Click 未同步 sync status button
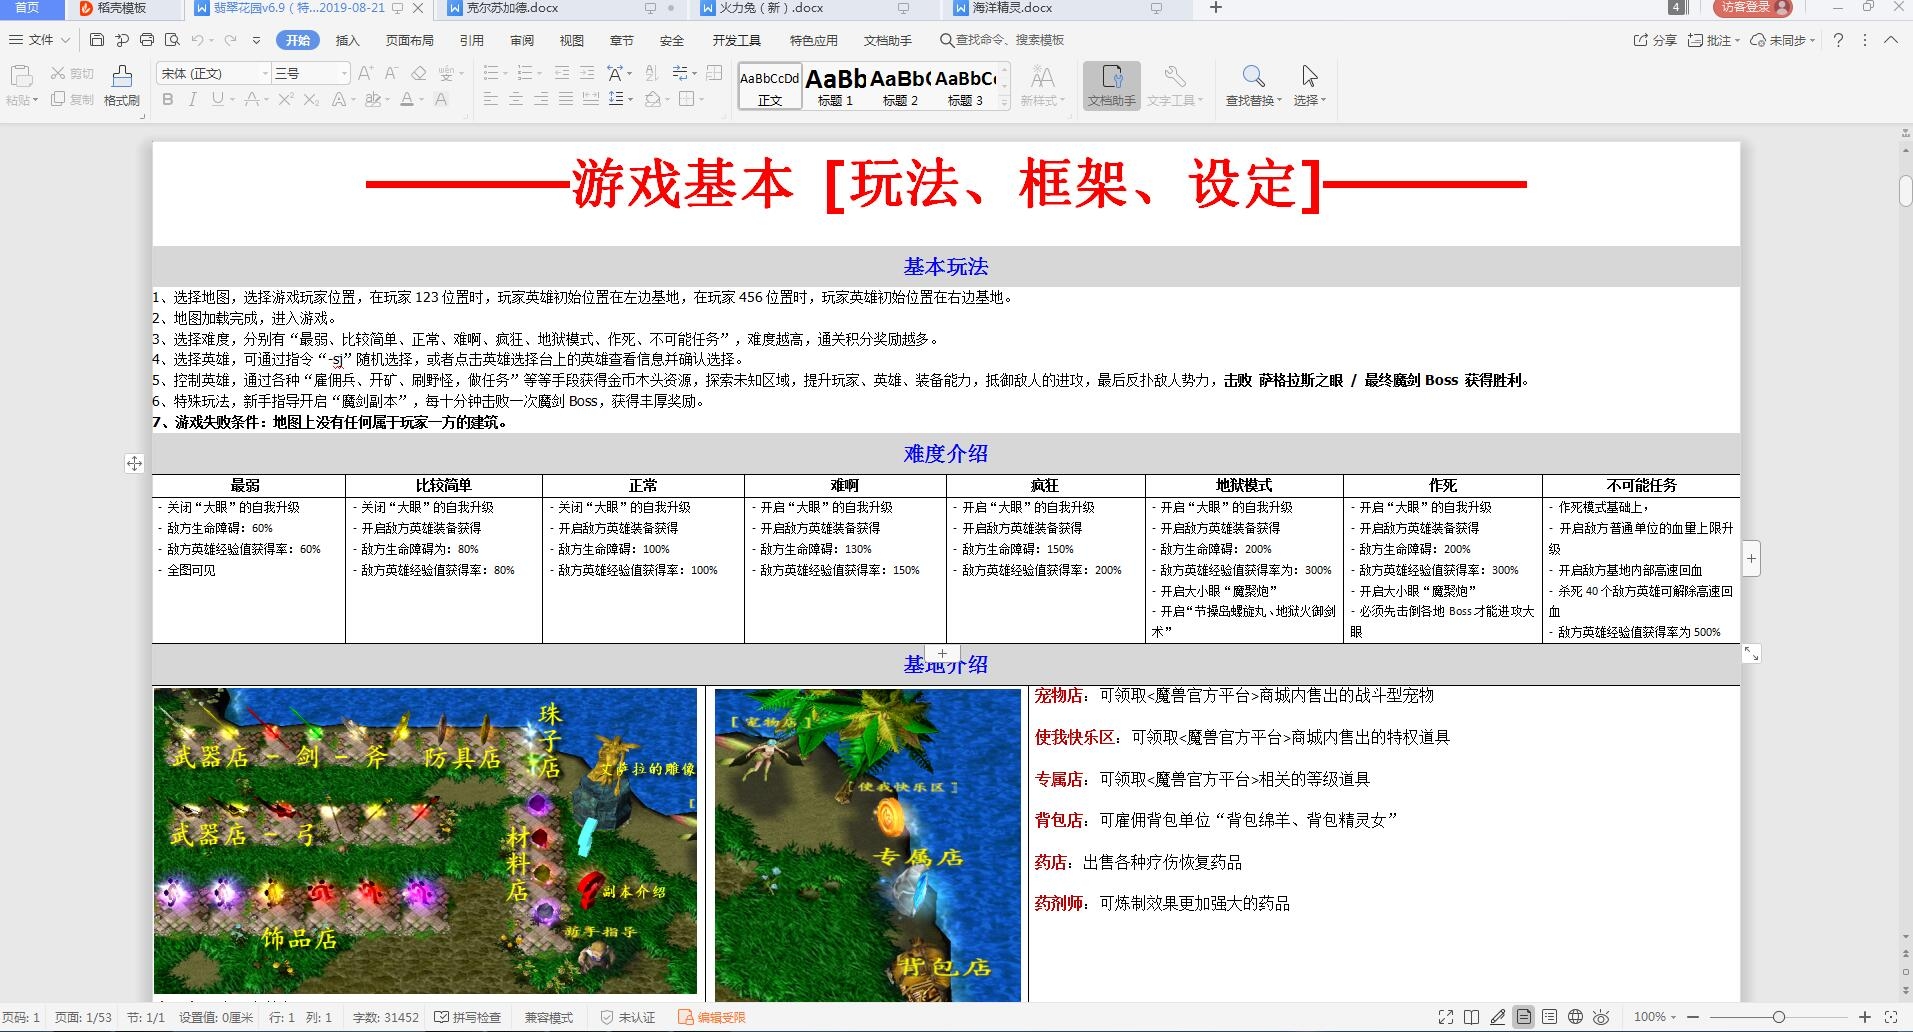This screenshot has height=1032, width=1913. tap(1783, 40)
